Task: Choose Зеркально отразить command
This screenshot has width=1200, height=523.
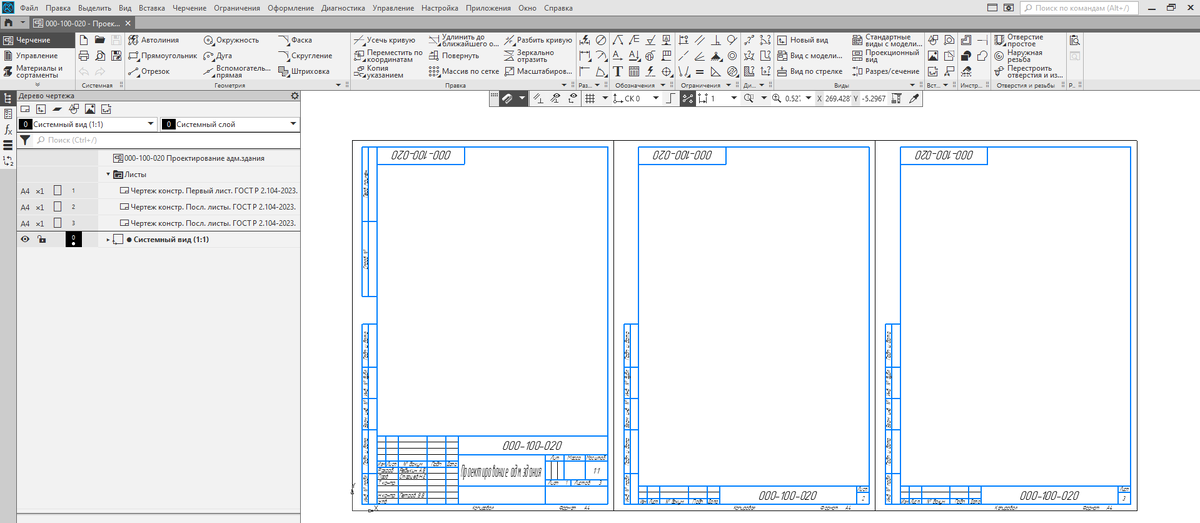Action: click(530, 56)
